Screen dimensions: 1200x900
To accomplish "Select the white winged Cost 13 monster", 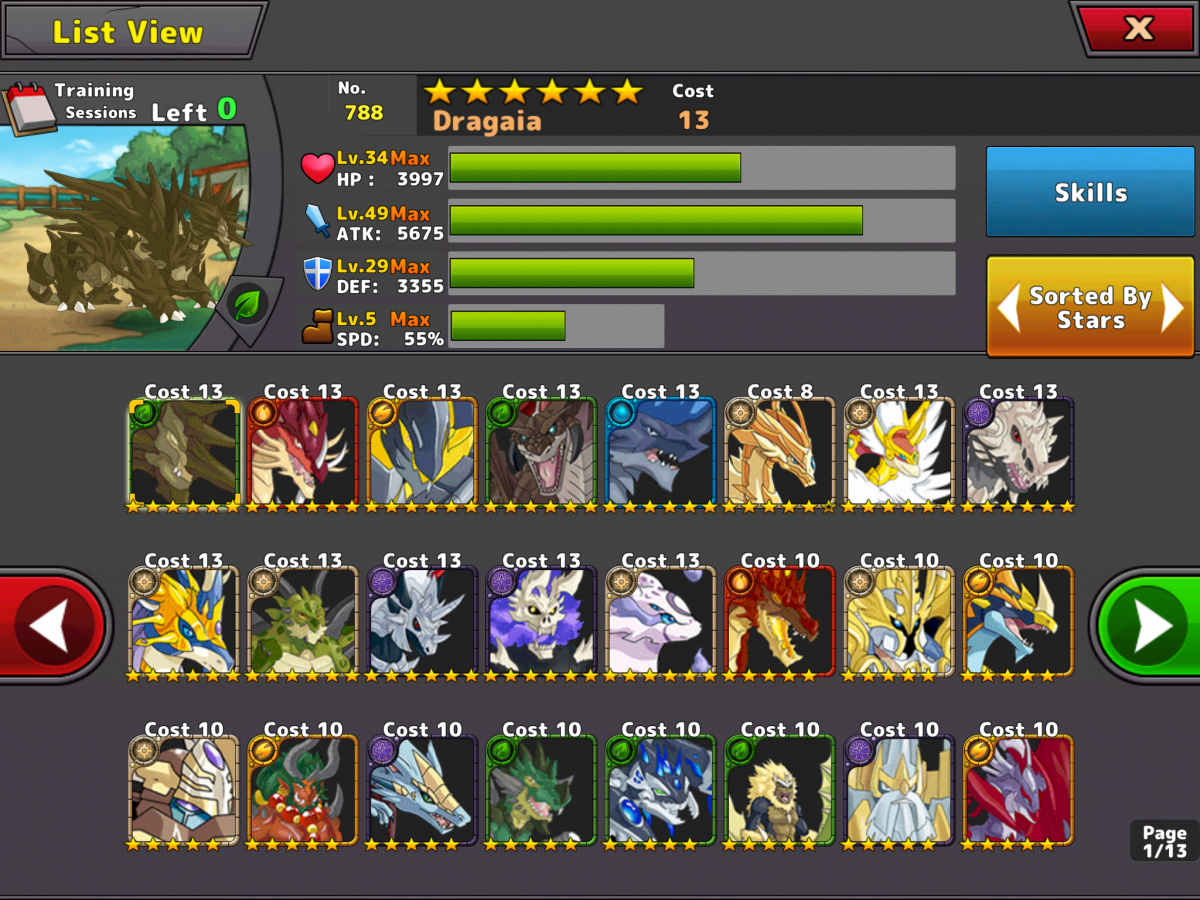I will point(898,452).
